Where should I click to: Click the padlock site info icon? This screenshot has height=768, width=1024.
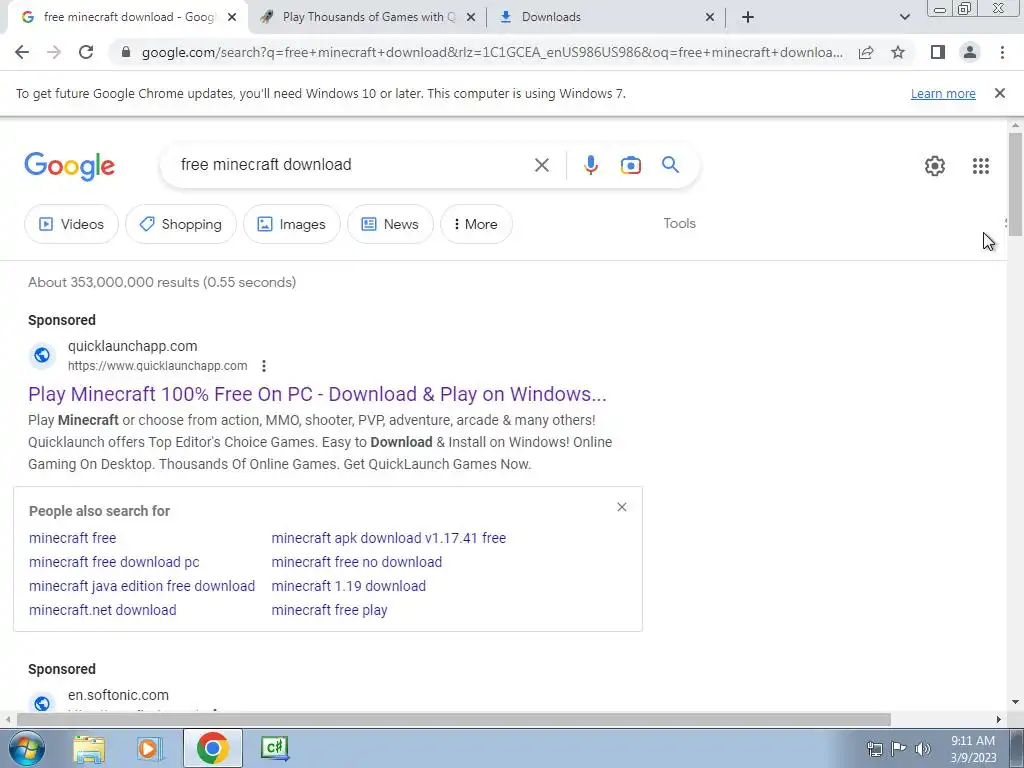[127, 52]
